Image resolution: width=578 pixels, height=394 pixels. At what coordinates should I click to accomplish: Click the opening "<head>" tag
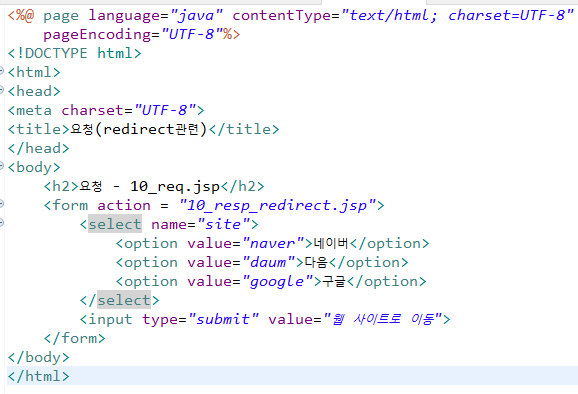tap(34, 91)
